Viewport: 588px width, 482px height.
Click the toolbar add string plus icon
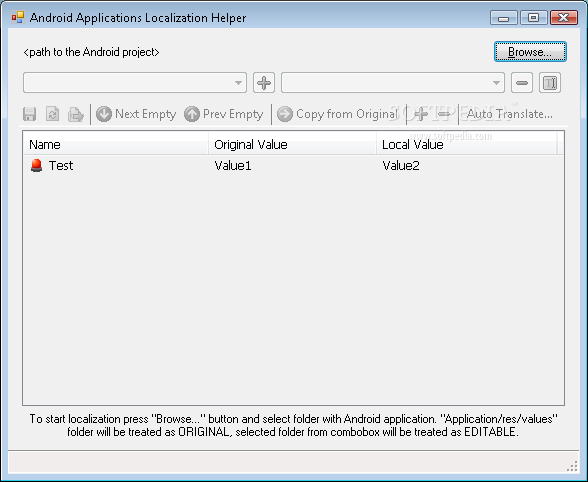[421, 114]
